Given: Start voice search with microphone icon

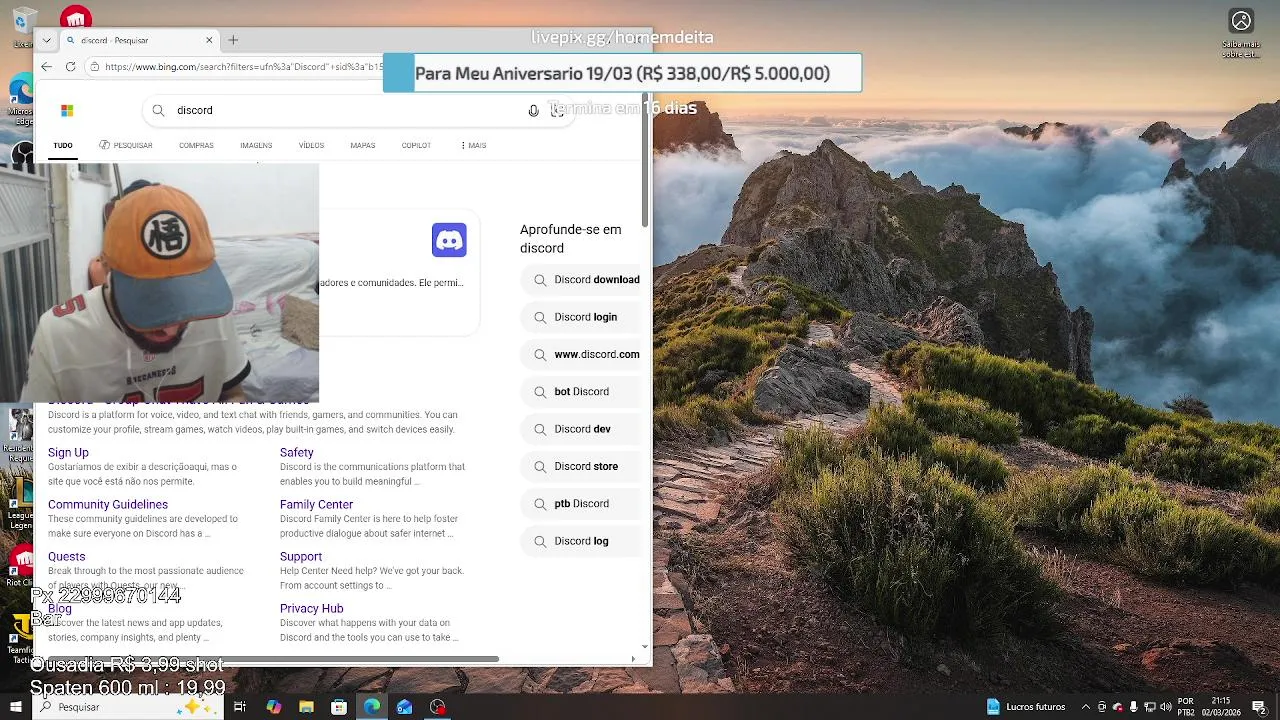Looking at the screenshot, I should pyautogui.click(x=533, y=111).
